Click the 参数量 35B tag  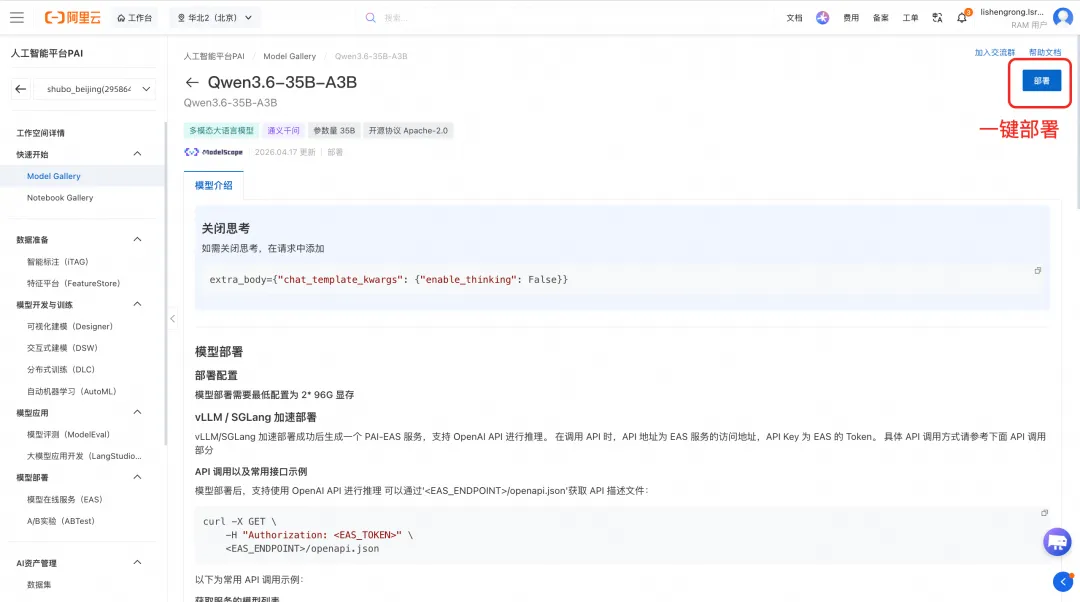pos(334,131)
